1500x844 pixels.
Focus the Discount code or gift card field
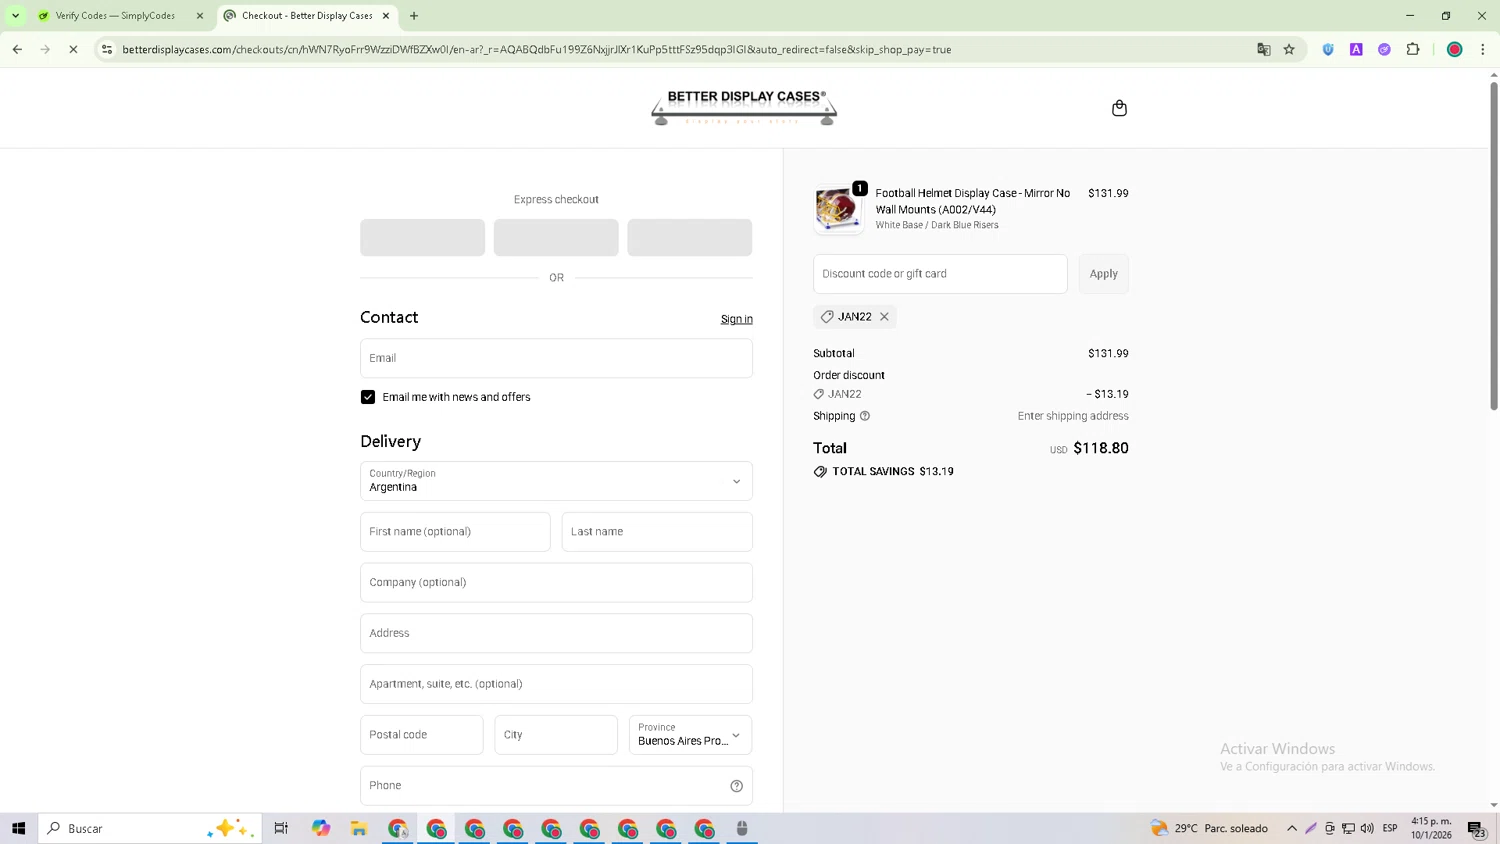[940, 274]
